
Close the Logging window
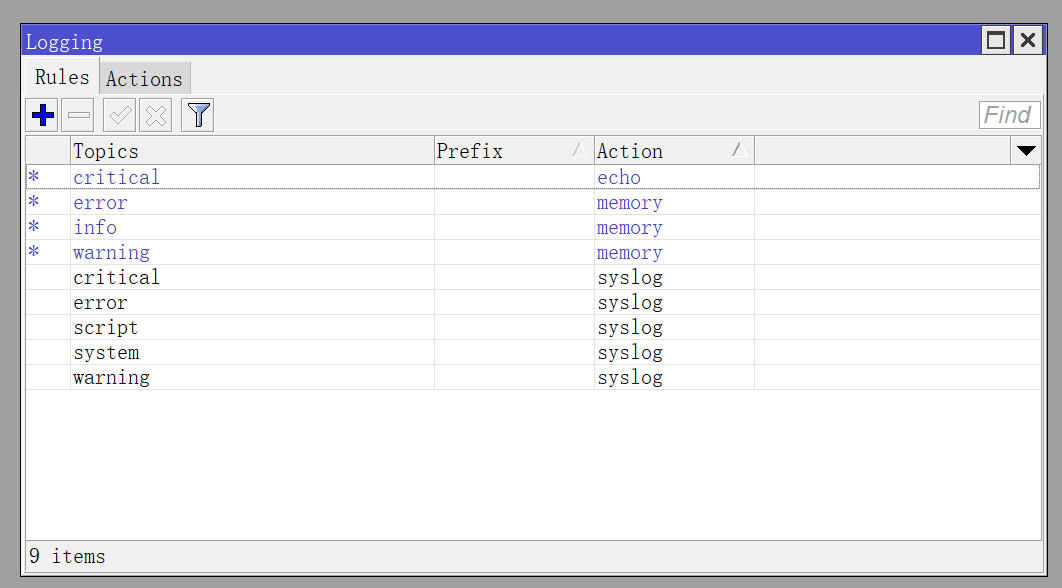coord(1027,41)
